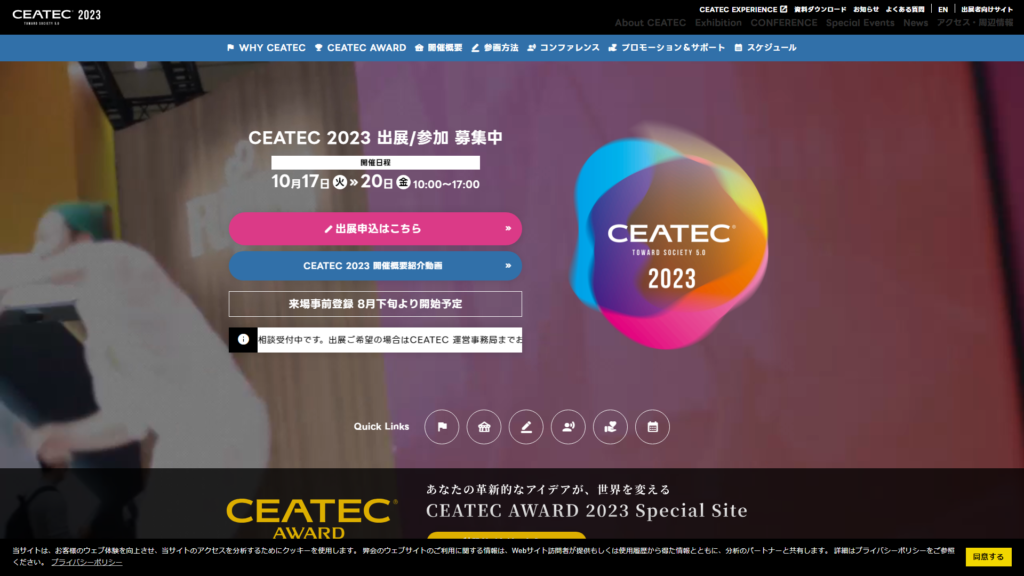Click CEATEC AWARD 2023 Special Site heading
This screenshot has height=576, width=1024.
pos(586,510)
